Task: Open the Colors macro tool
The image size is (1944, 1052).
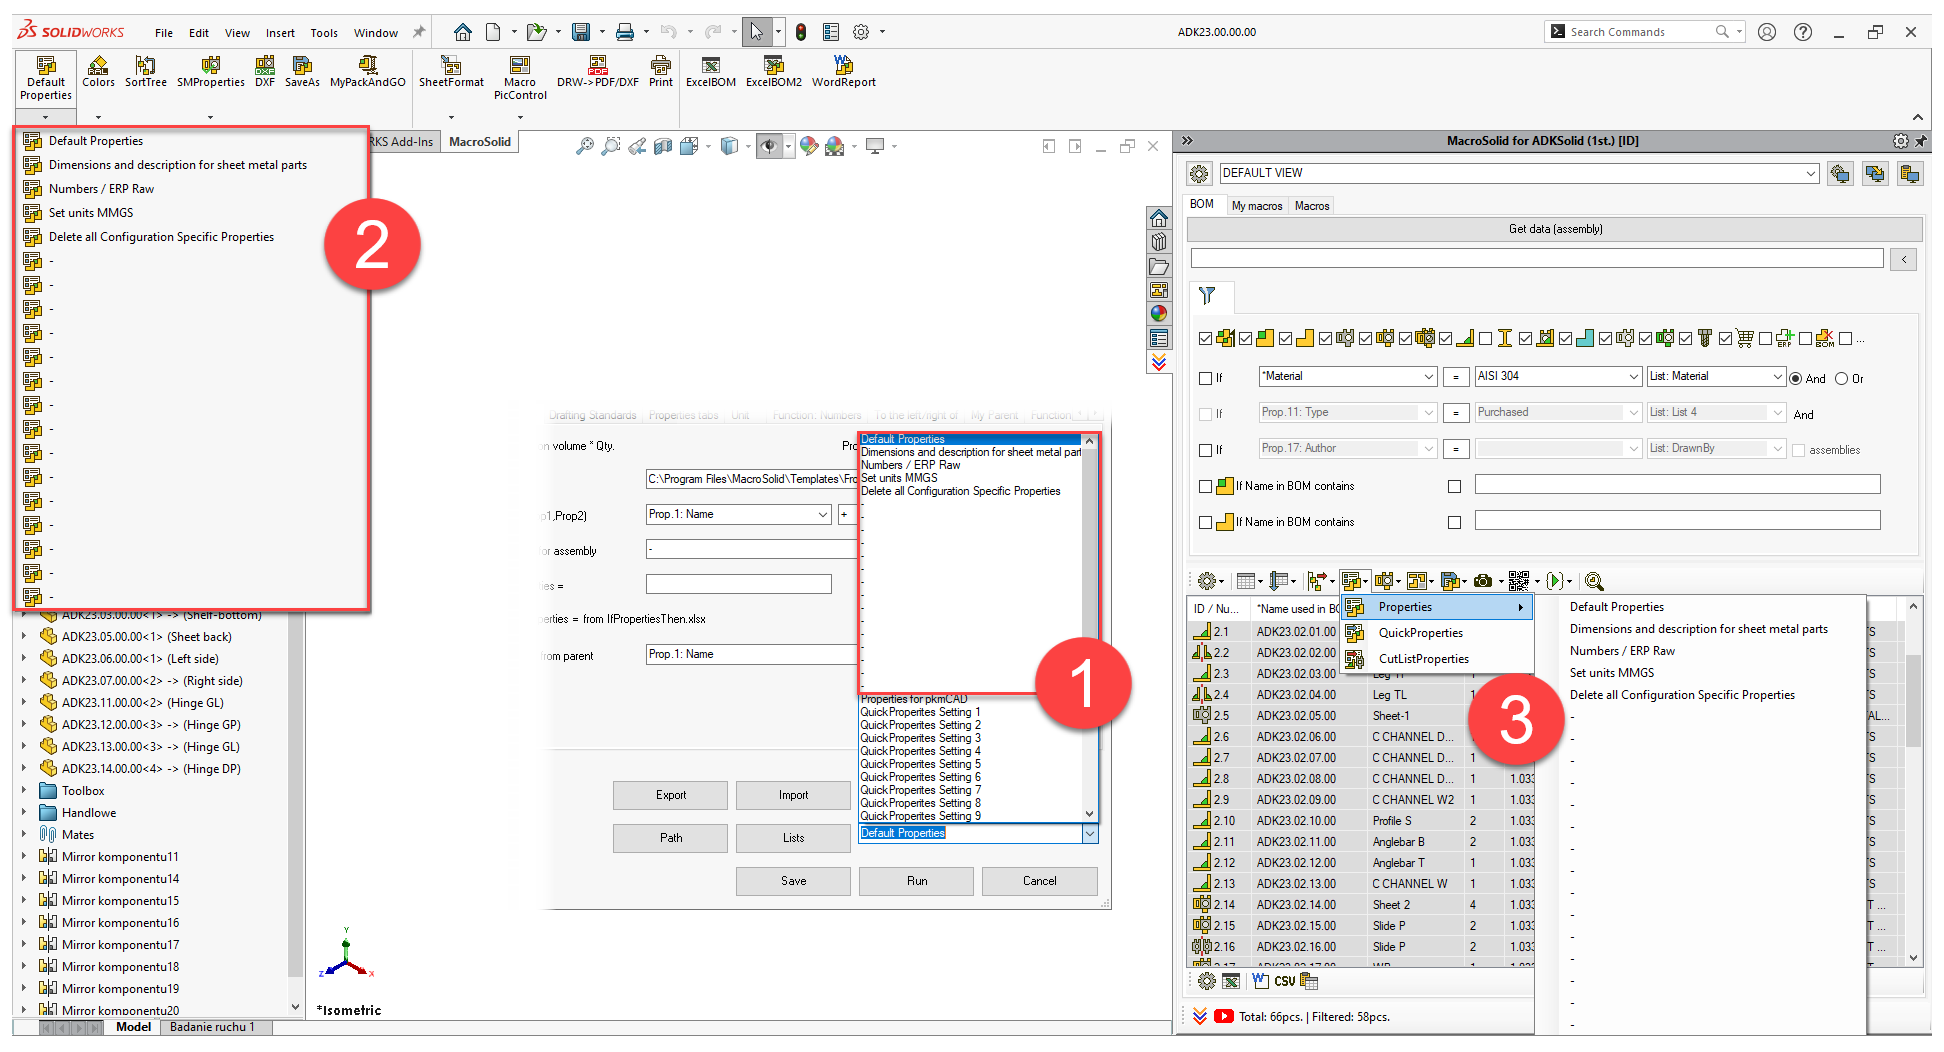Action: [x=98, y=72]
